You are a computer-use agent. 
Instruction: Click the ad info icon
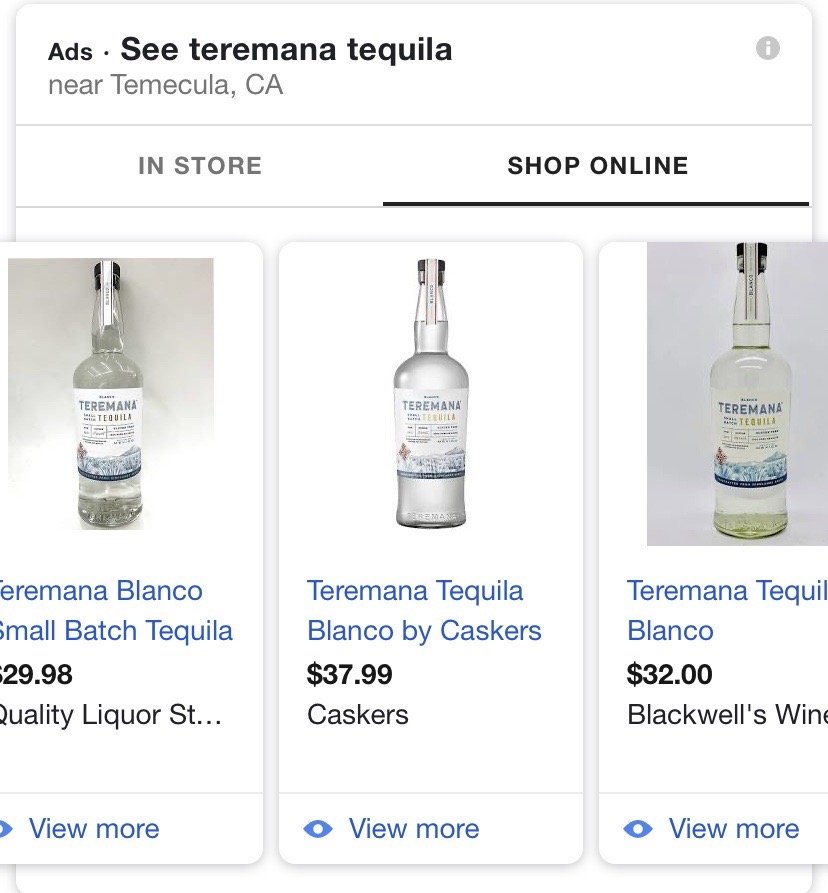click(x=768, y=48)
